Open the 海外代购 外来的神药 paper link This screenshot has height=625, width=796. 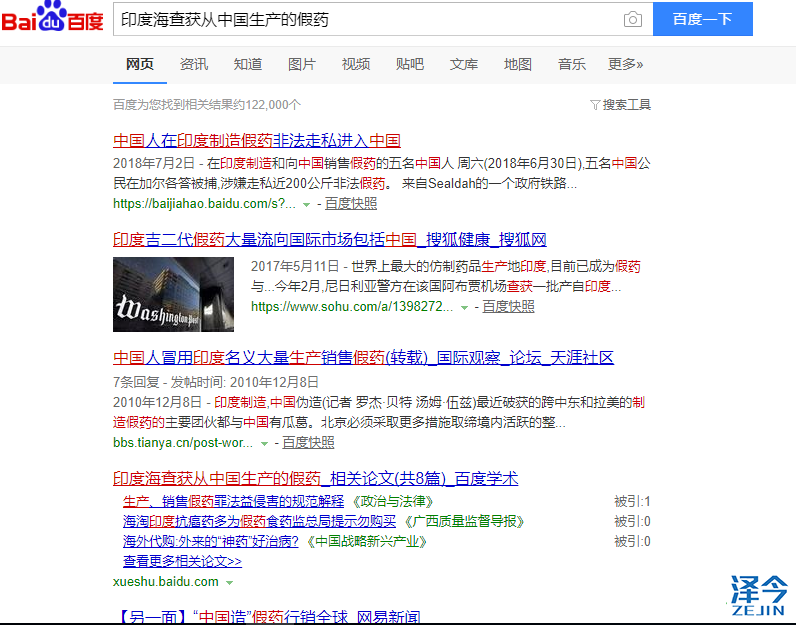[x=213, y=541]
